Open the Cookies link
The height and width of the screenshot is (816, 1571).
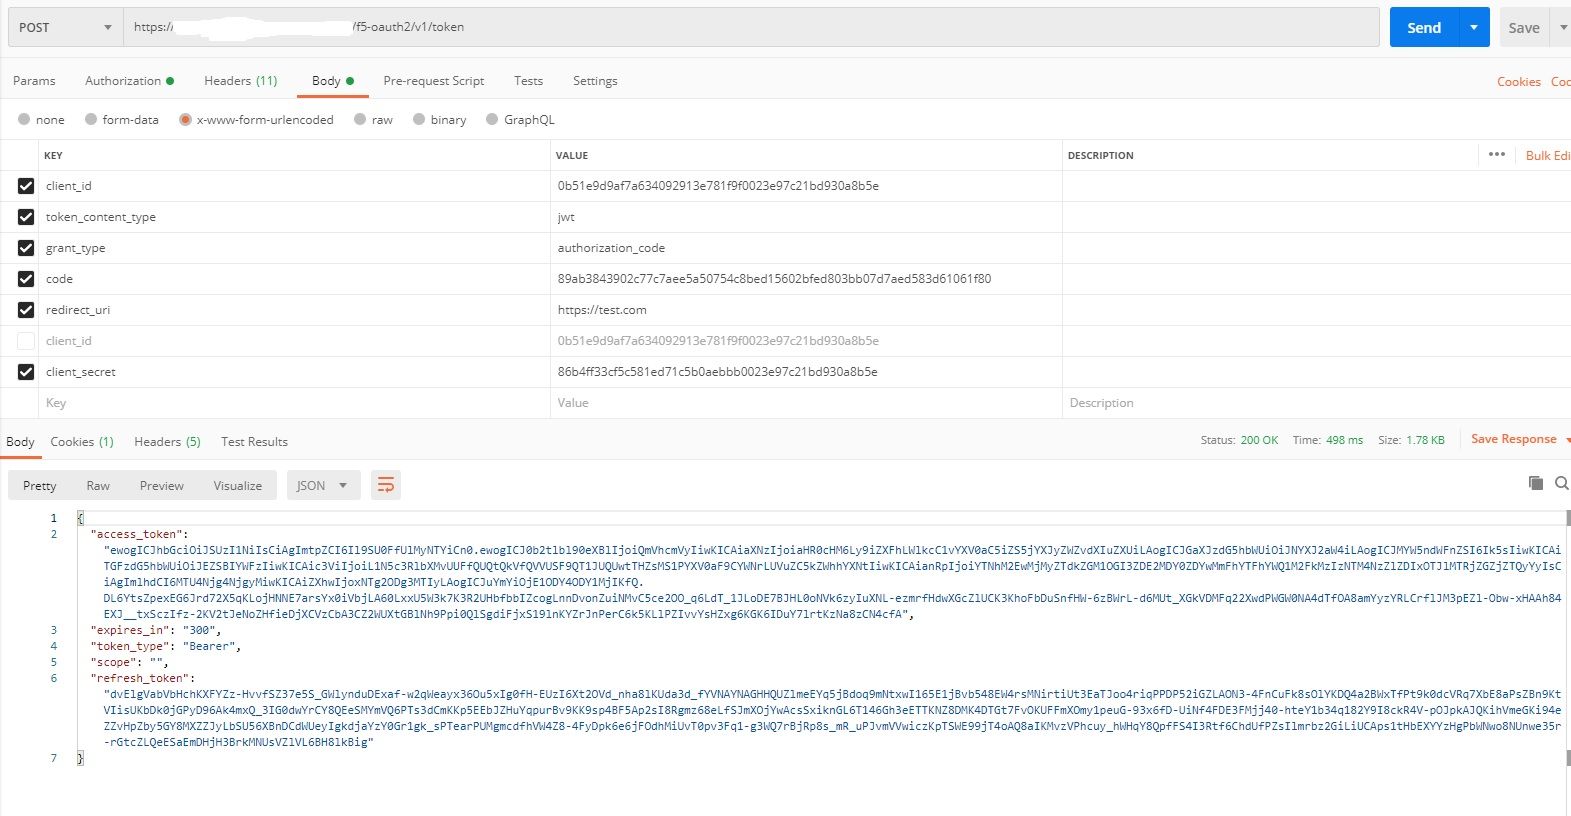pos(1518,82)
